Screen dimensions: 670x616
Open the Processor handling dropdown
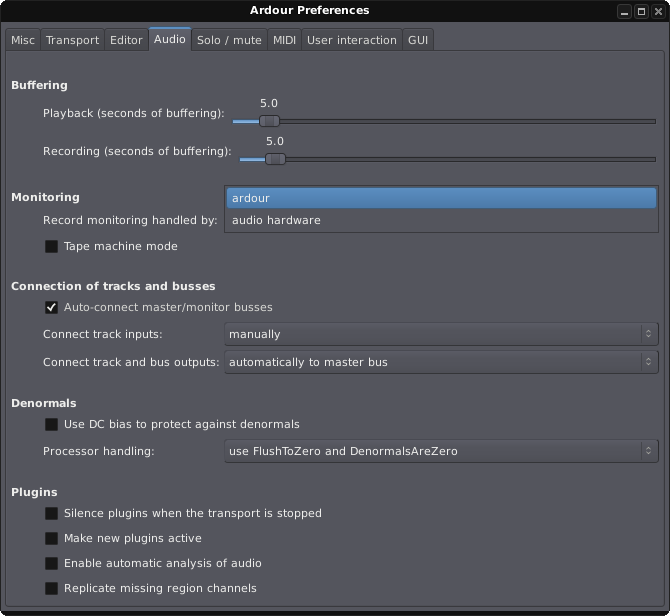[x=441, y=451]
